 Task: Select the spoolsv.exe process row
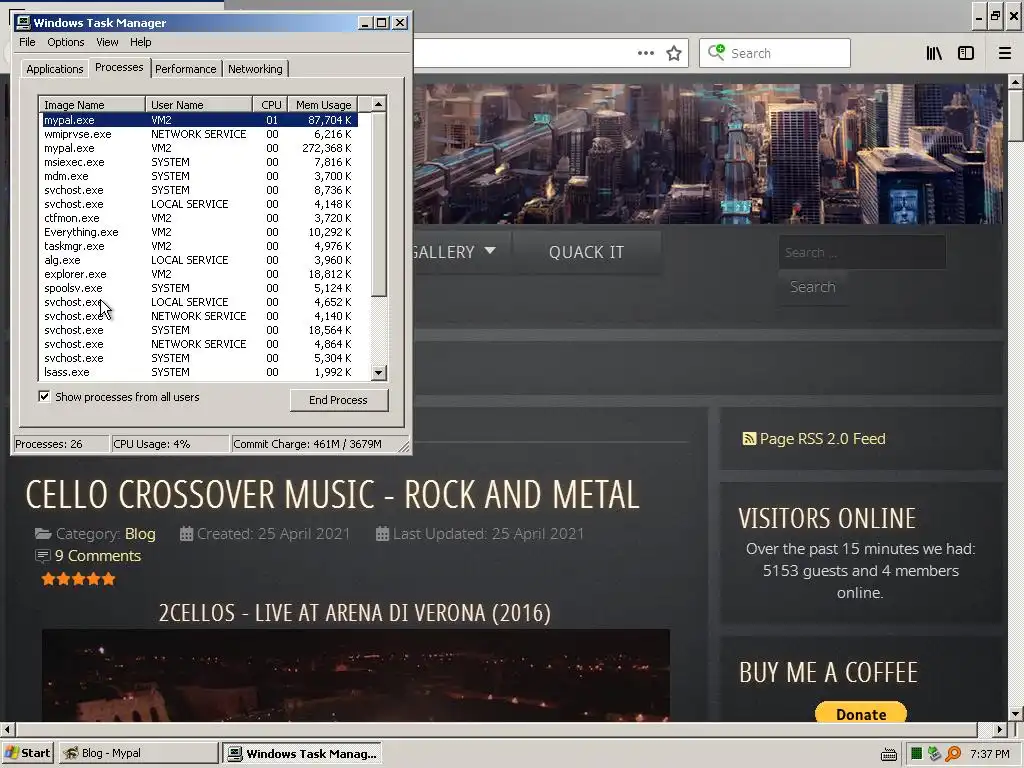click(x=200, y=288)
